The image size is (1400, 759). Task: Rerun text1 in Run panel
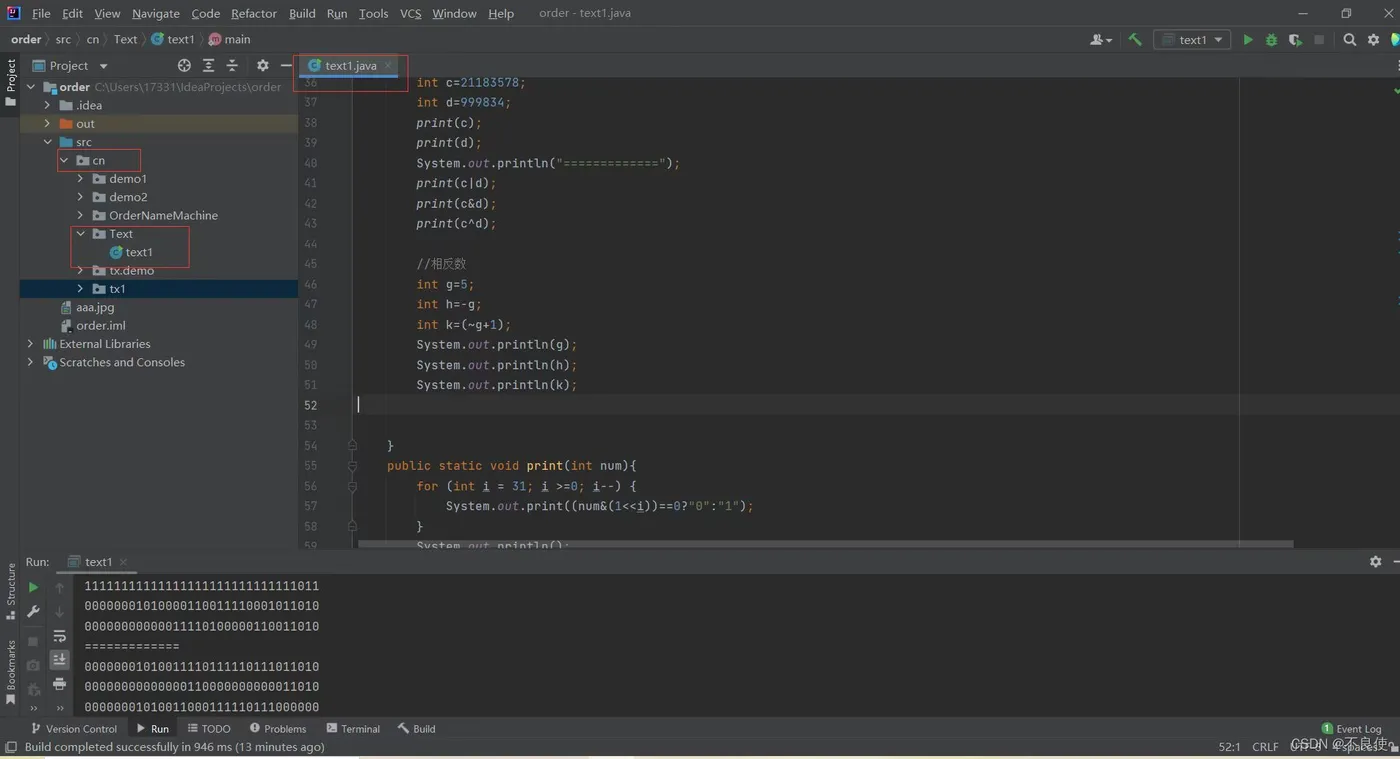pyautogui.click(x=33, y=588)
